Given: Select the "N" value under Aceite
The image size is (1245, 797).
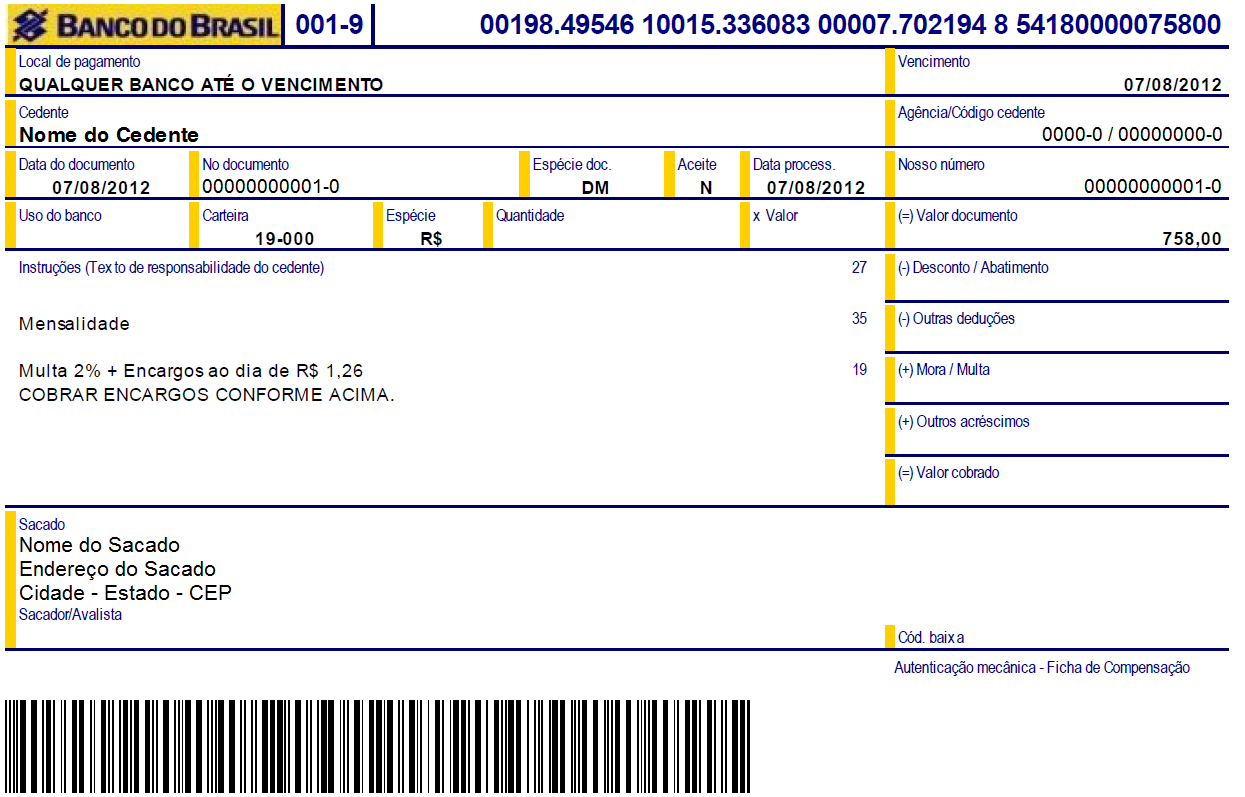Looking at the screenshot, I should [x=706, y=187].
